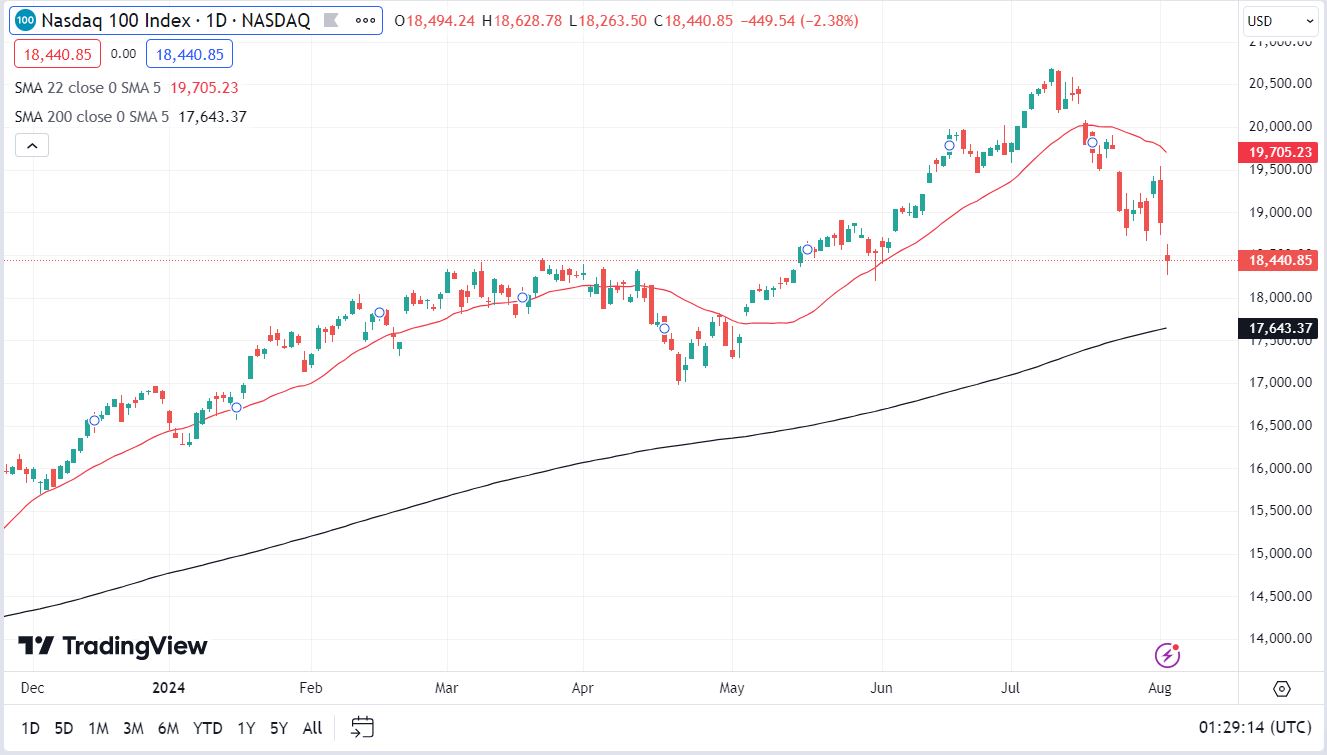The image size is (1327, 755).
Task: Open the go-to-date calendar icon
Action: click(x=363, y=727)
